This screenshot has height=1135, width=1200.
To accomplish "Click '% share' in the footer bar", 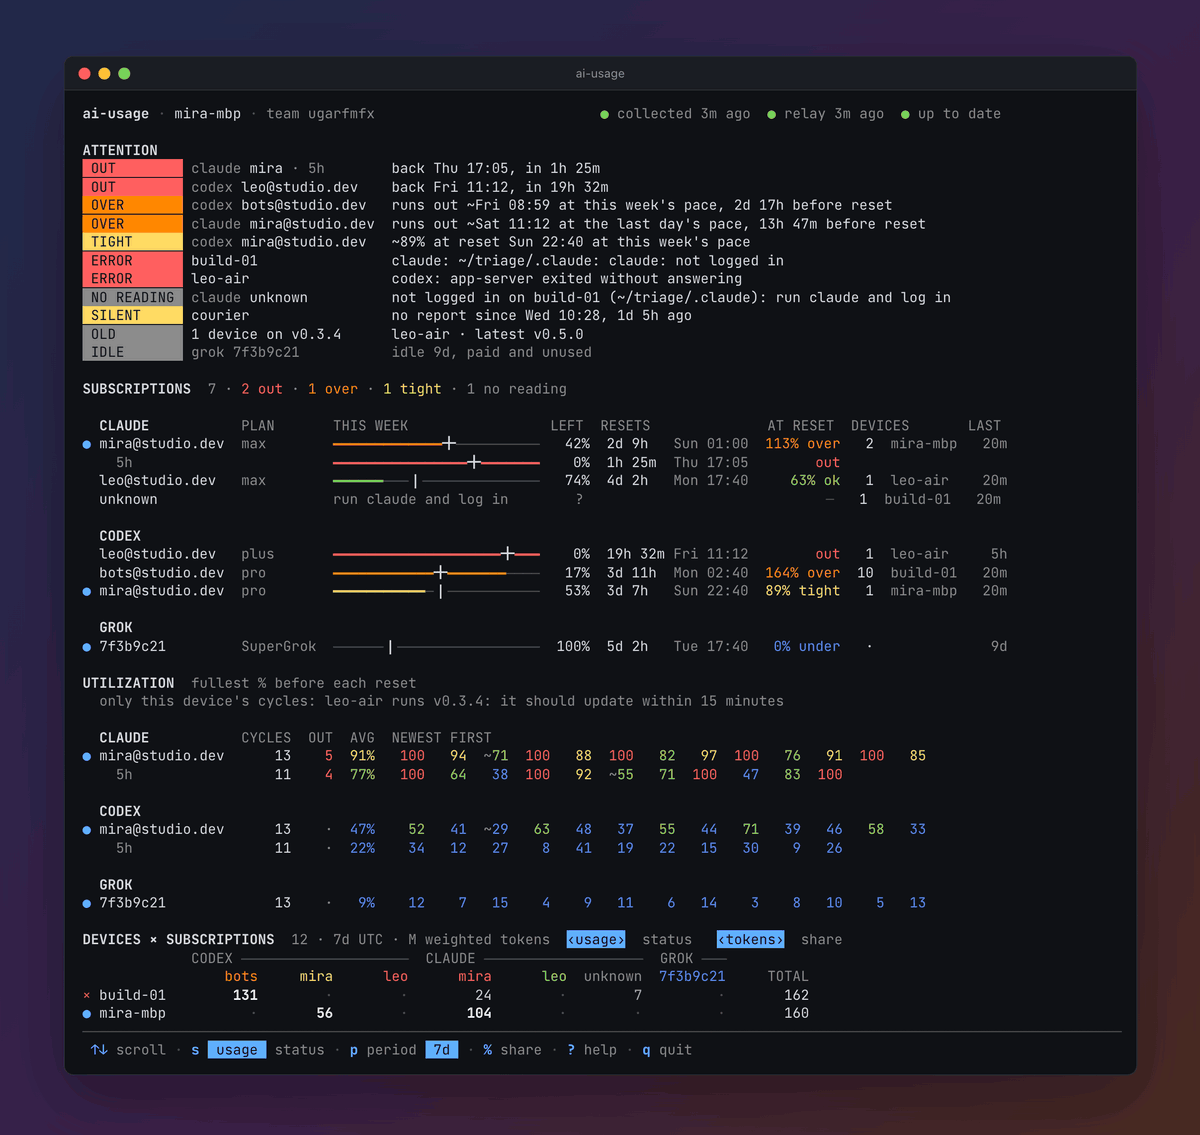I will click(x=512, y=1050).
